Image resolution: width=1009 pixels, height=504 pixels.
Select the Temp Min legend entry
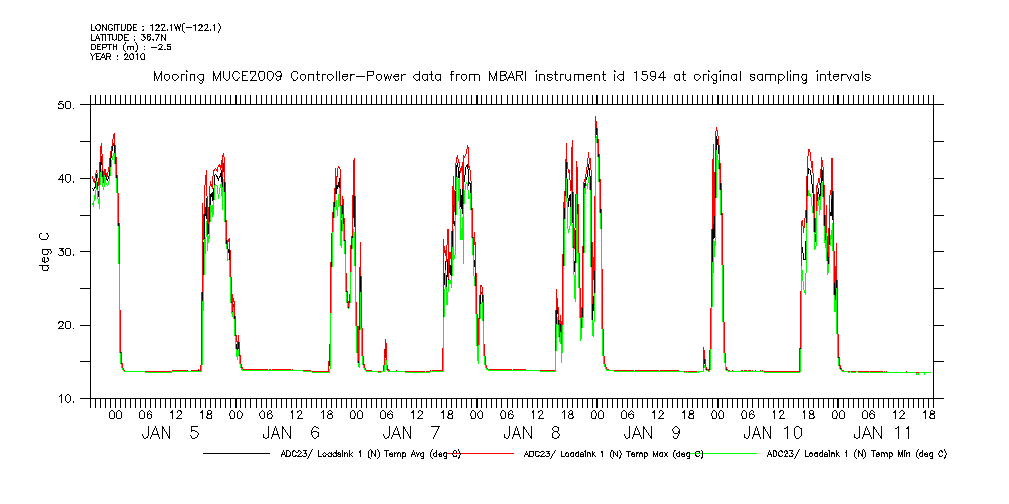(856, 453)
